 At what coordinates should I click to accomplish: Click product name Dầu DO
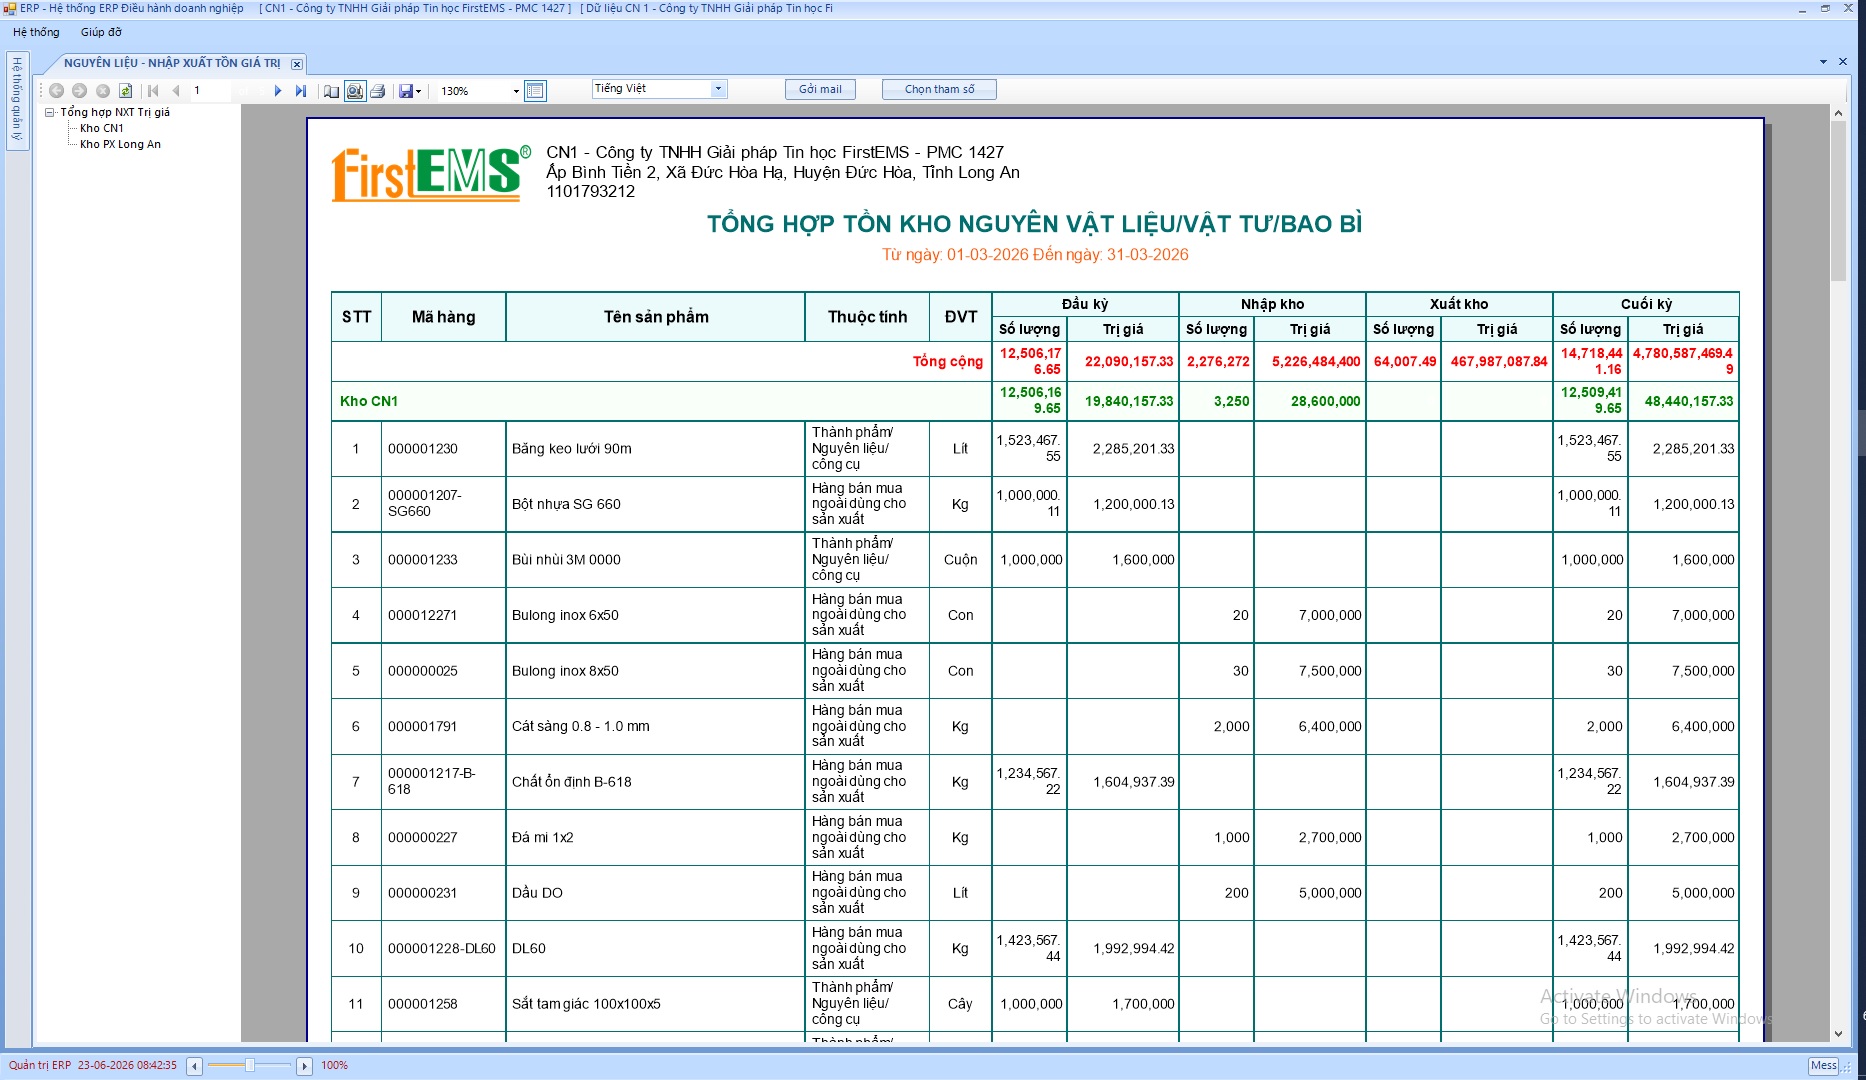point(537,893)
